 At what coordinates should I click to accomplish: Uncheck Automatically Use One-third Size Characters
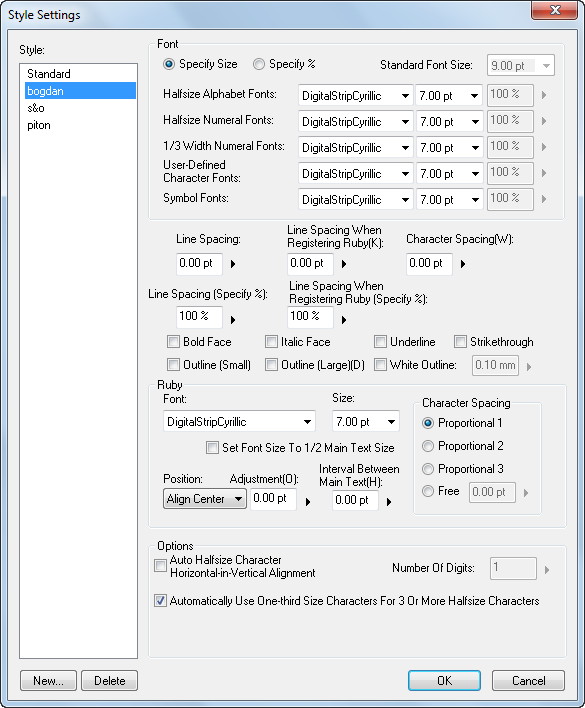pos(160,601)
